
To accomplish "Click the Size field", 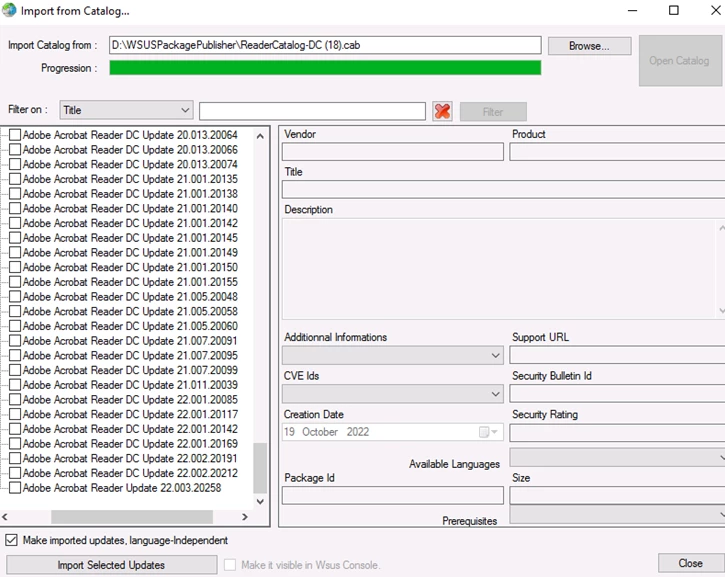I will [617, 495].
